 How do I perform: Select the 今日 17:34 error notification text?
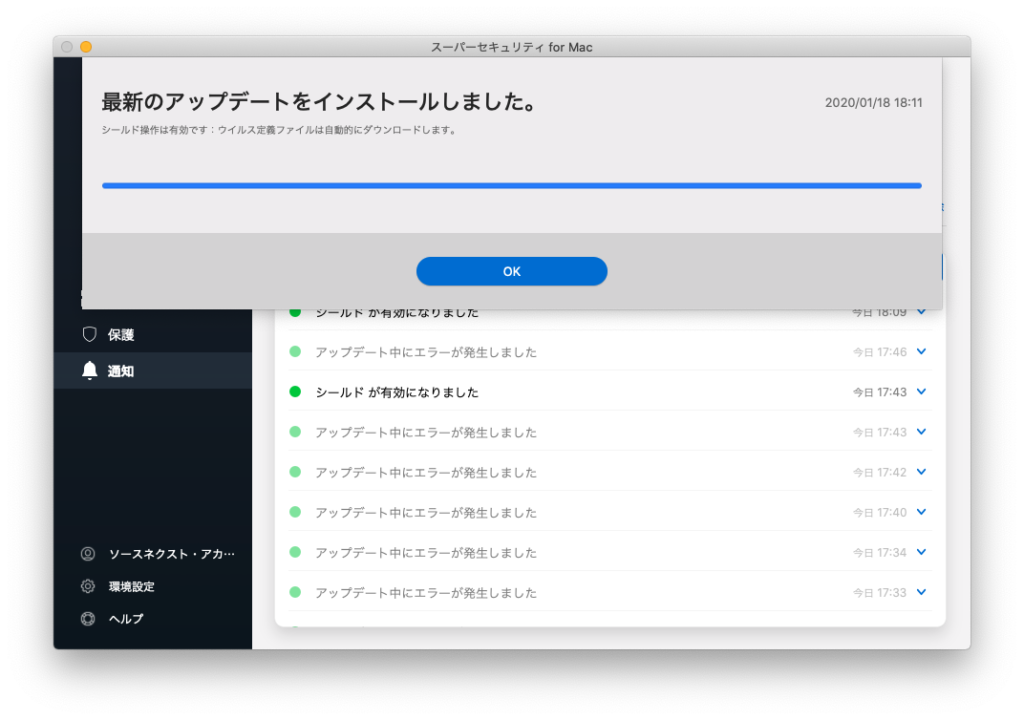tap(426, 553)
